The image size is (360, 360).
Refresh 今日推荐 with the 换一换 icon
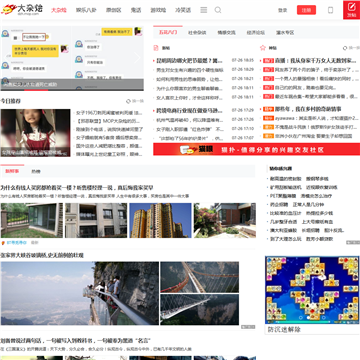[x=135, y=101]
